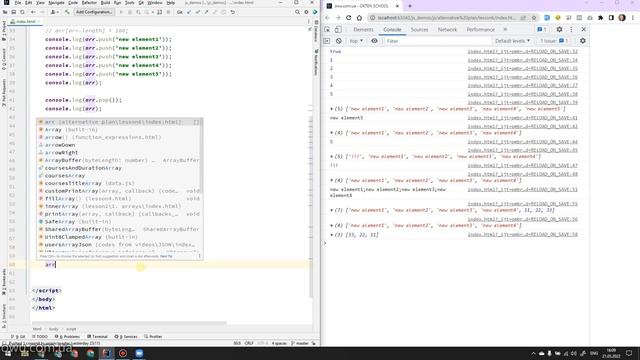Viewport: 640px width, 360px height.
Task: Choose Array (built-in) in the autocomplete list
Action: pyautogui.click(x=119, y=130)
